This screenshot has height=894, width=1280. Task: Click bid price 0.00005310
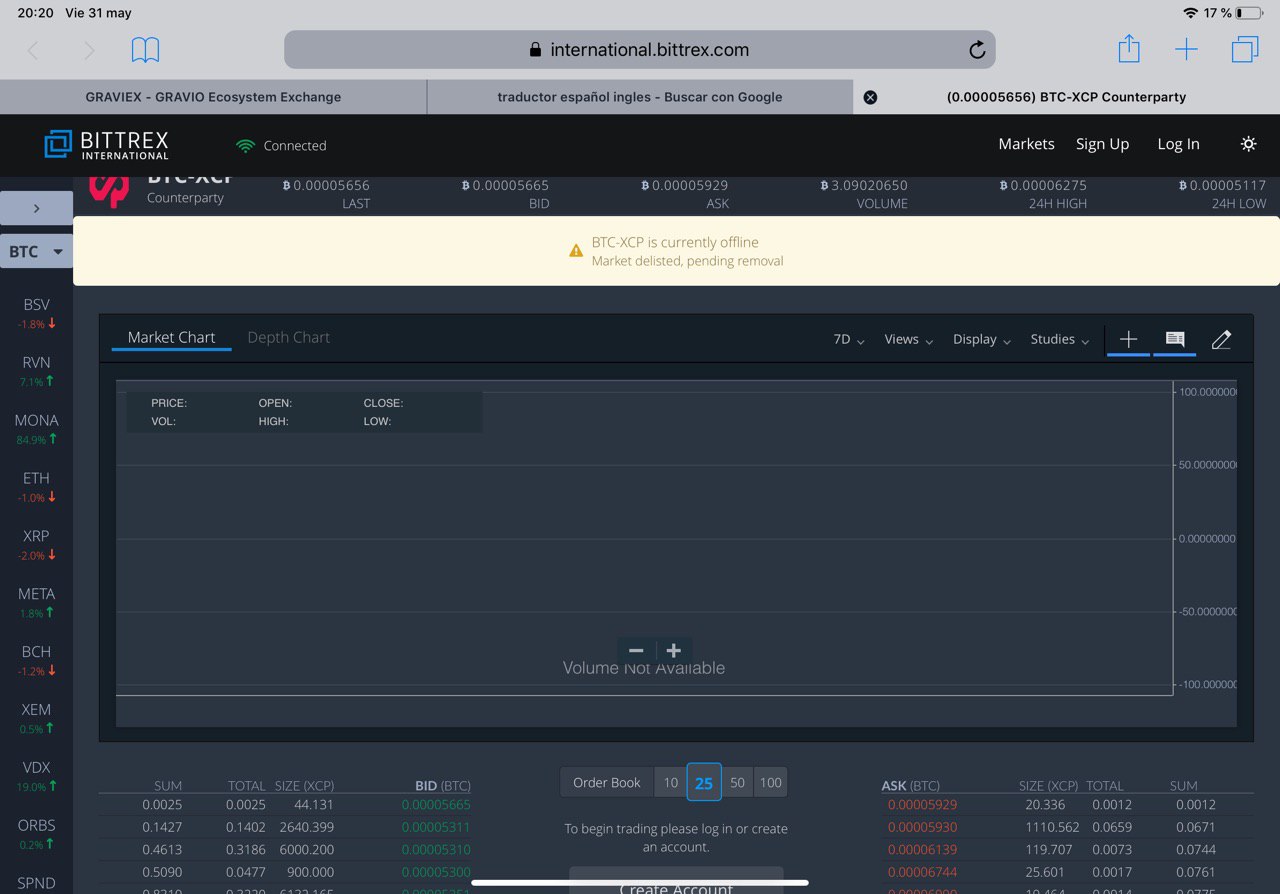[436, 850]
